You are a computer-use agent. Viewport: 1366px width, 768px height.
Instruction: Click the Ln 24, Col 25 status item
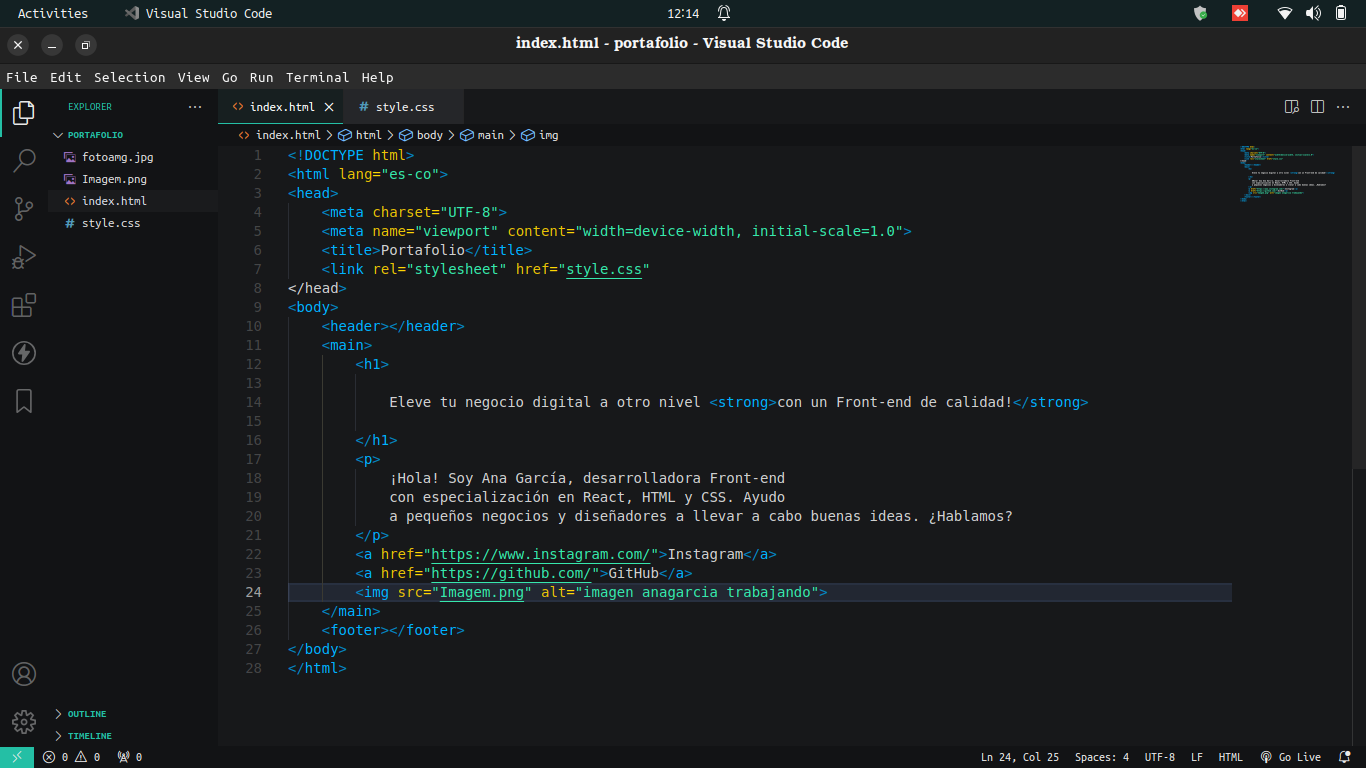point(1020,757)
